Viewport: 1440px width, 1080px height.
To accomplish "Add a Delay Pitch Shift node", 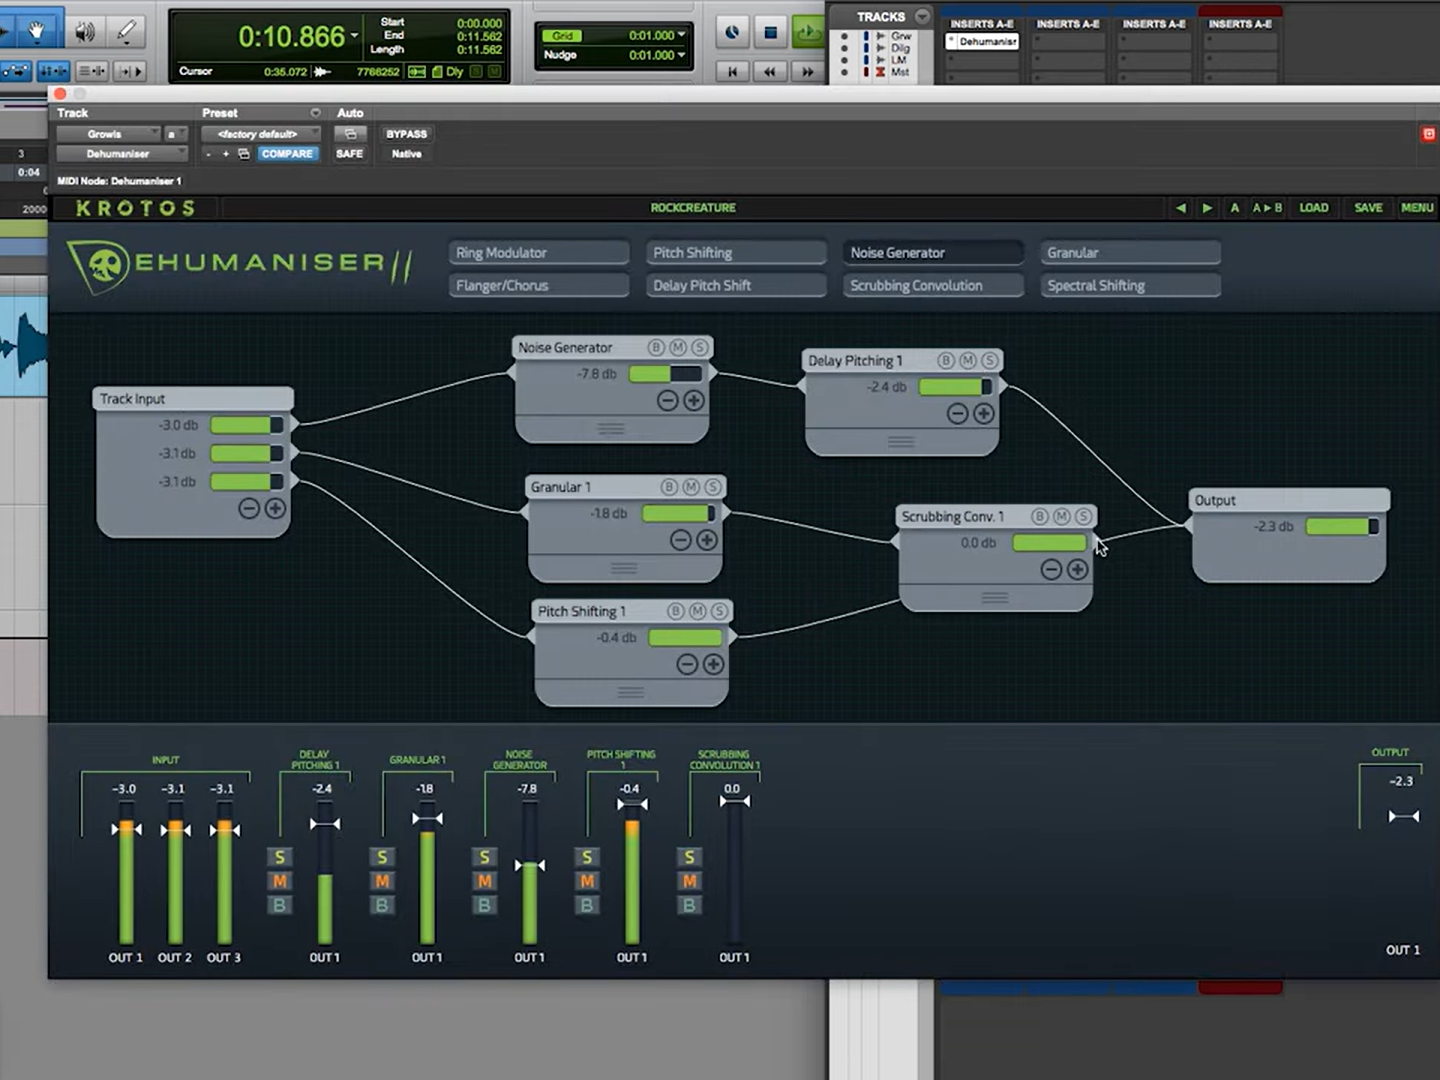I will (x=736, y=286).
